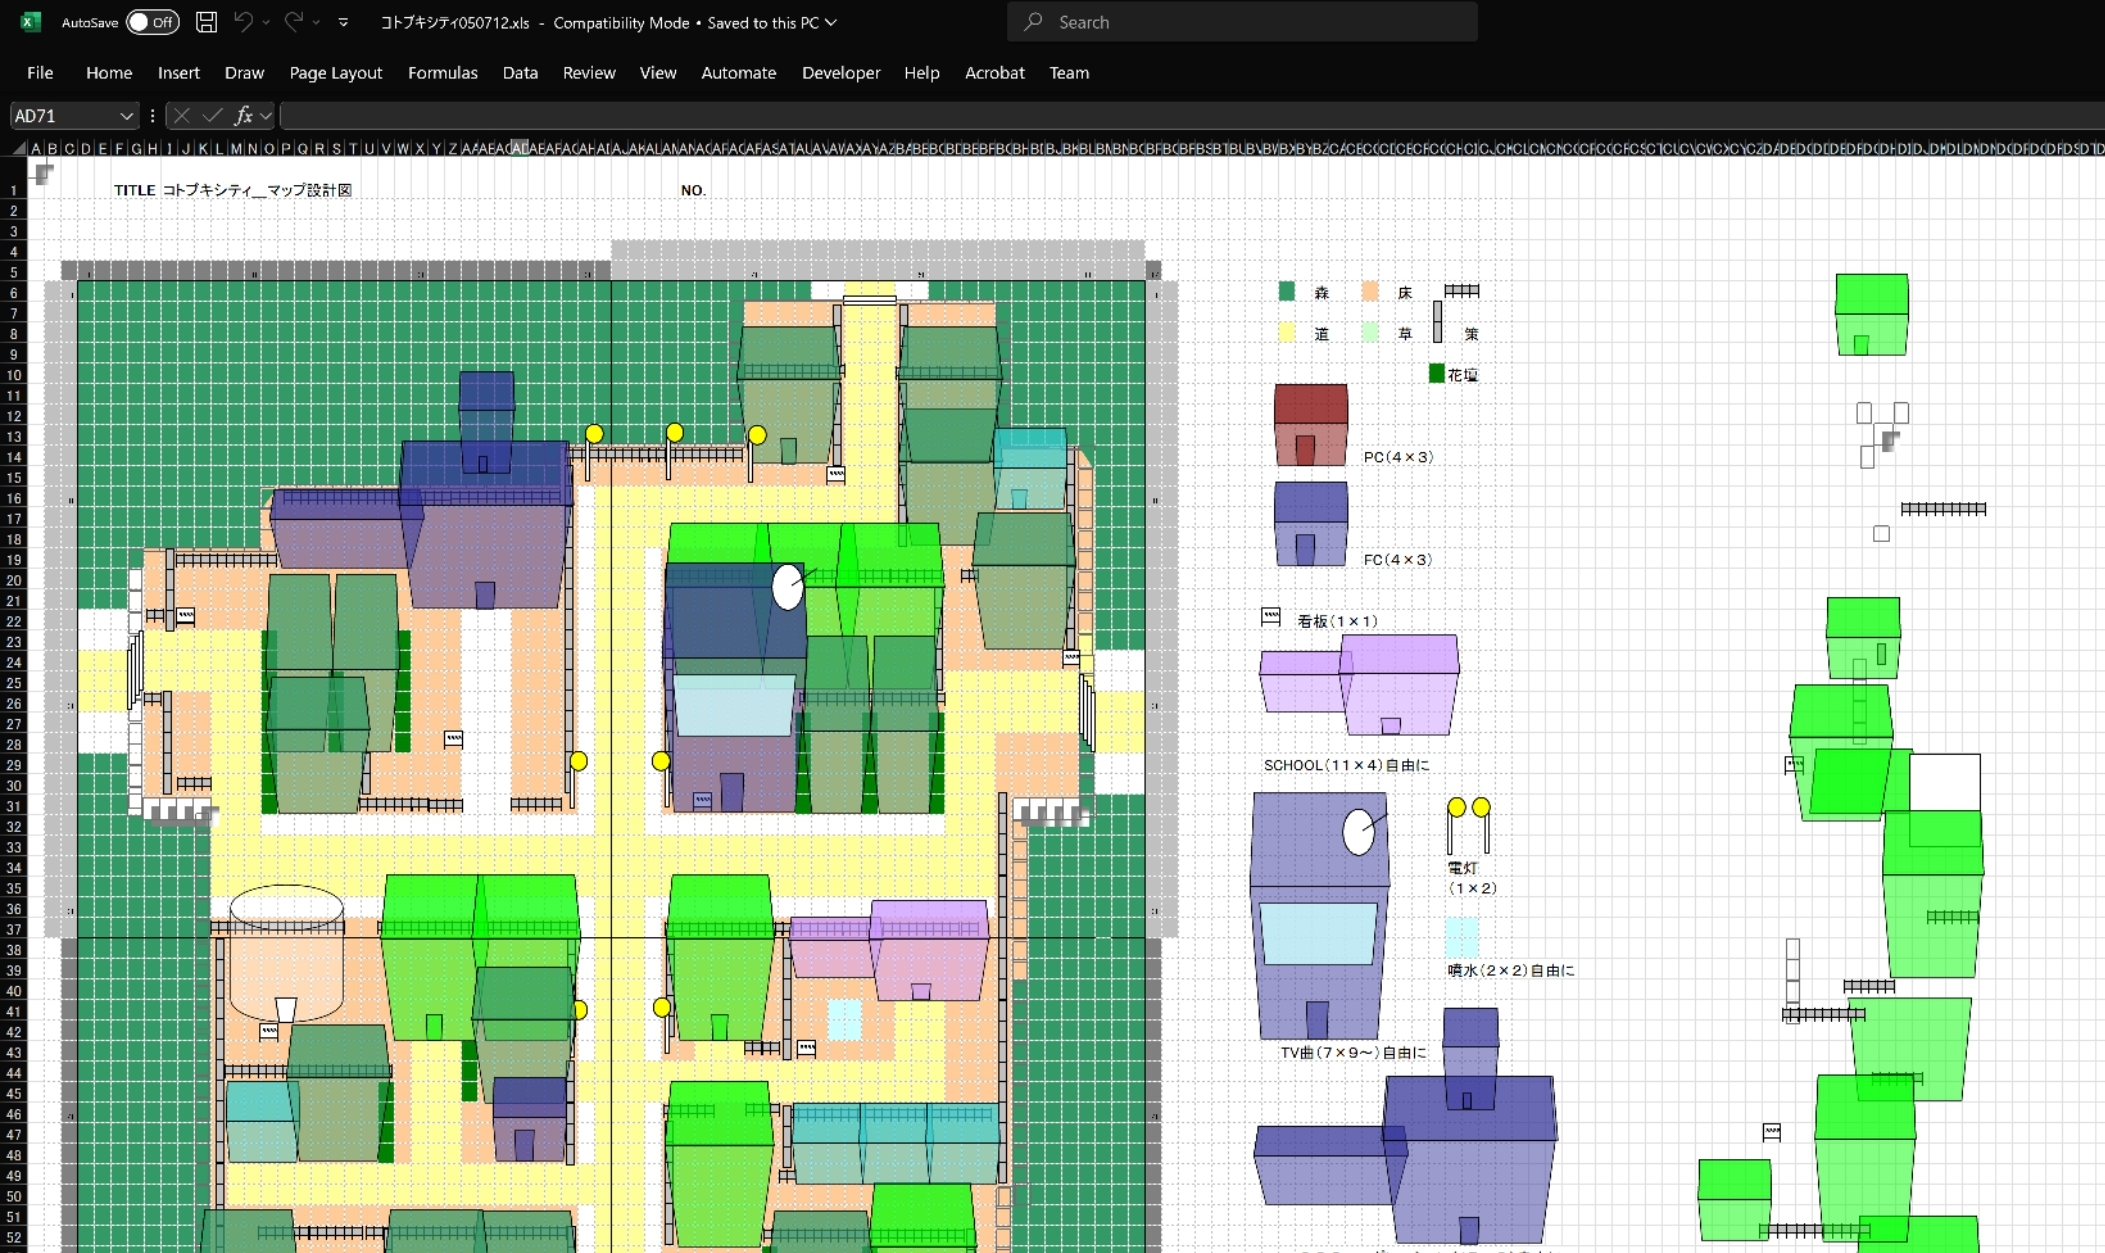Click the light green 草 legend swatch
Image resolution: width=2105 pixels, height=1253 pixels.
(1370, 332)
